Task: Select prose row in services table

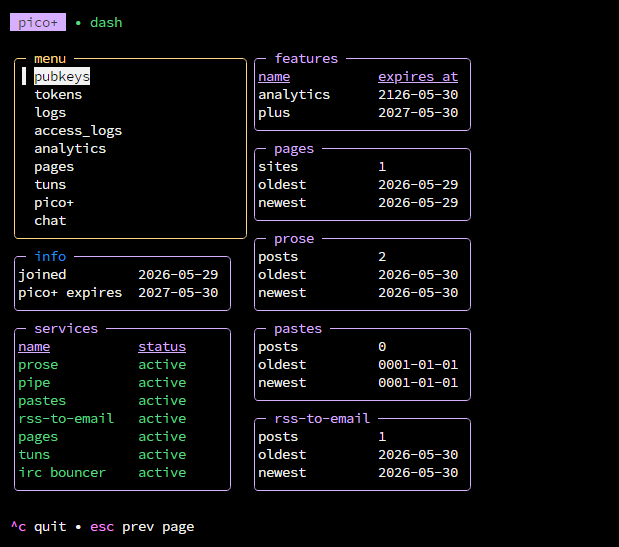Action: pos(102,364)
